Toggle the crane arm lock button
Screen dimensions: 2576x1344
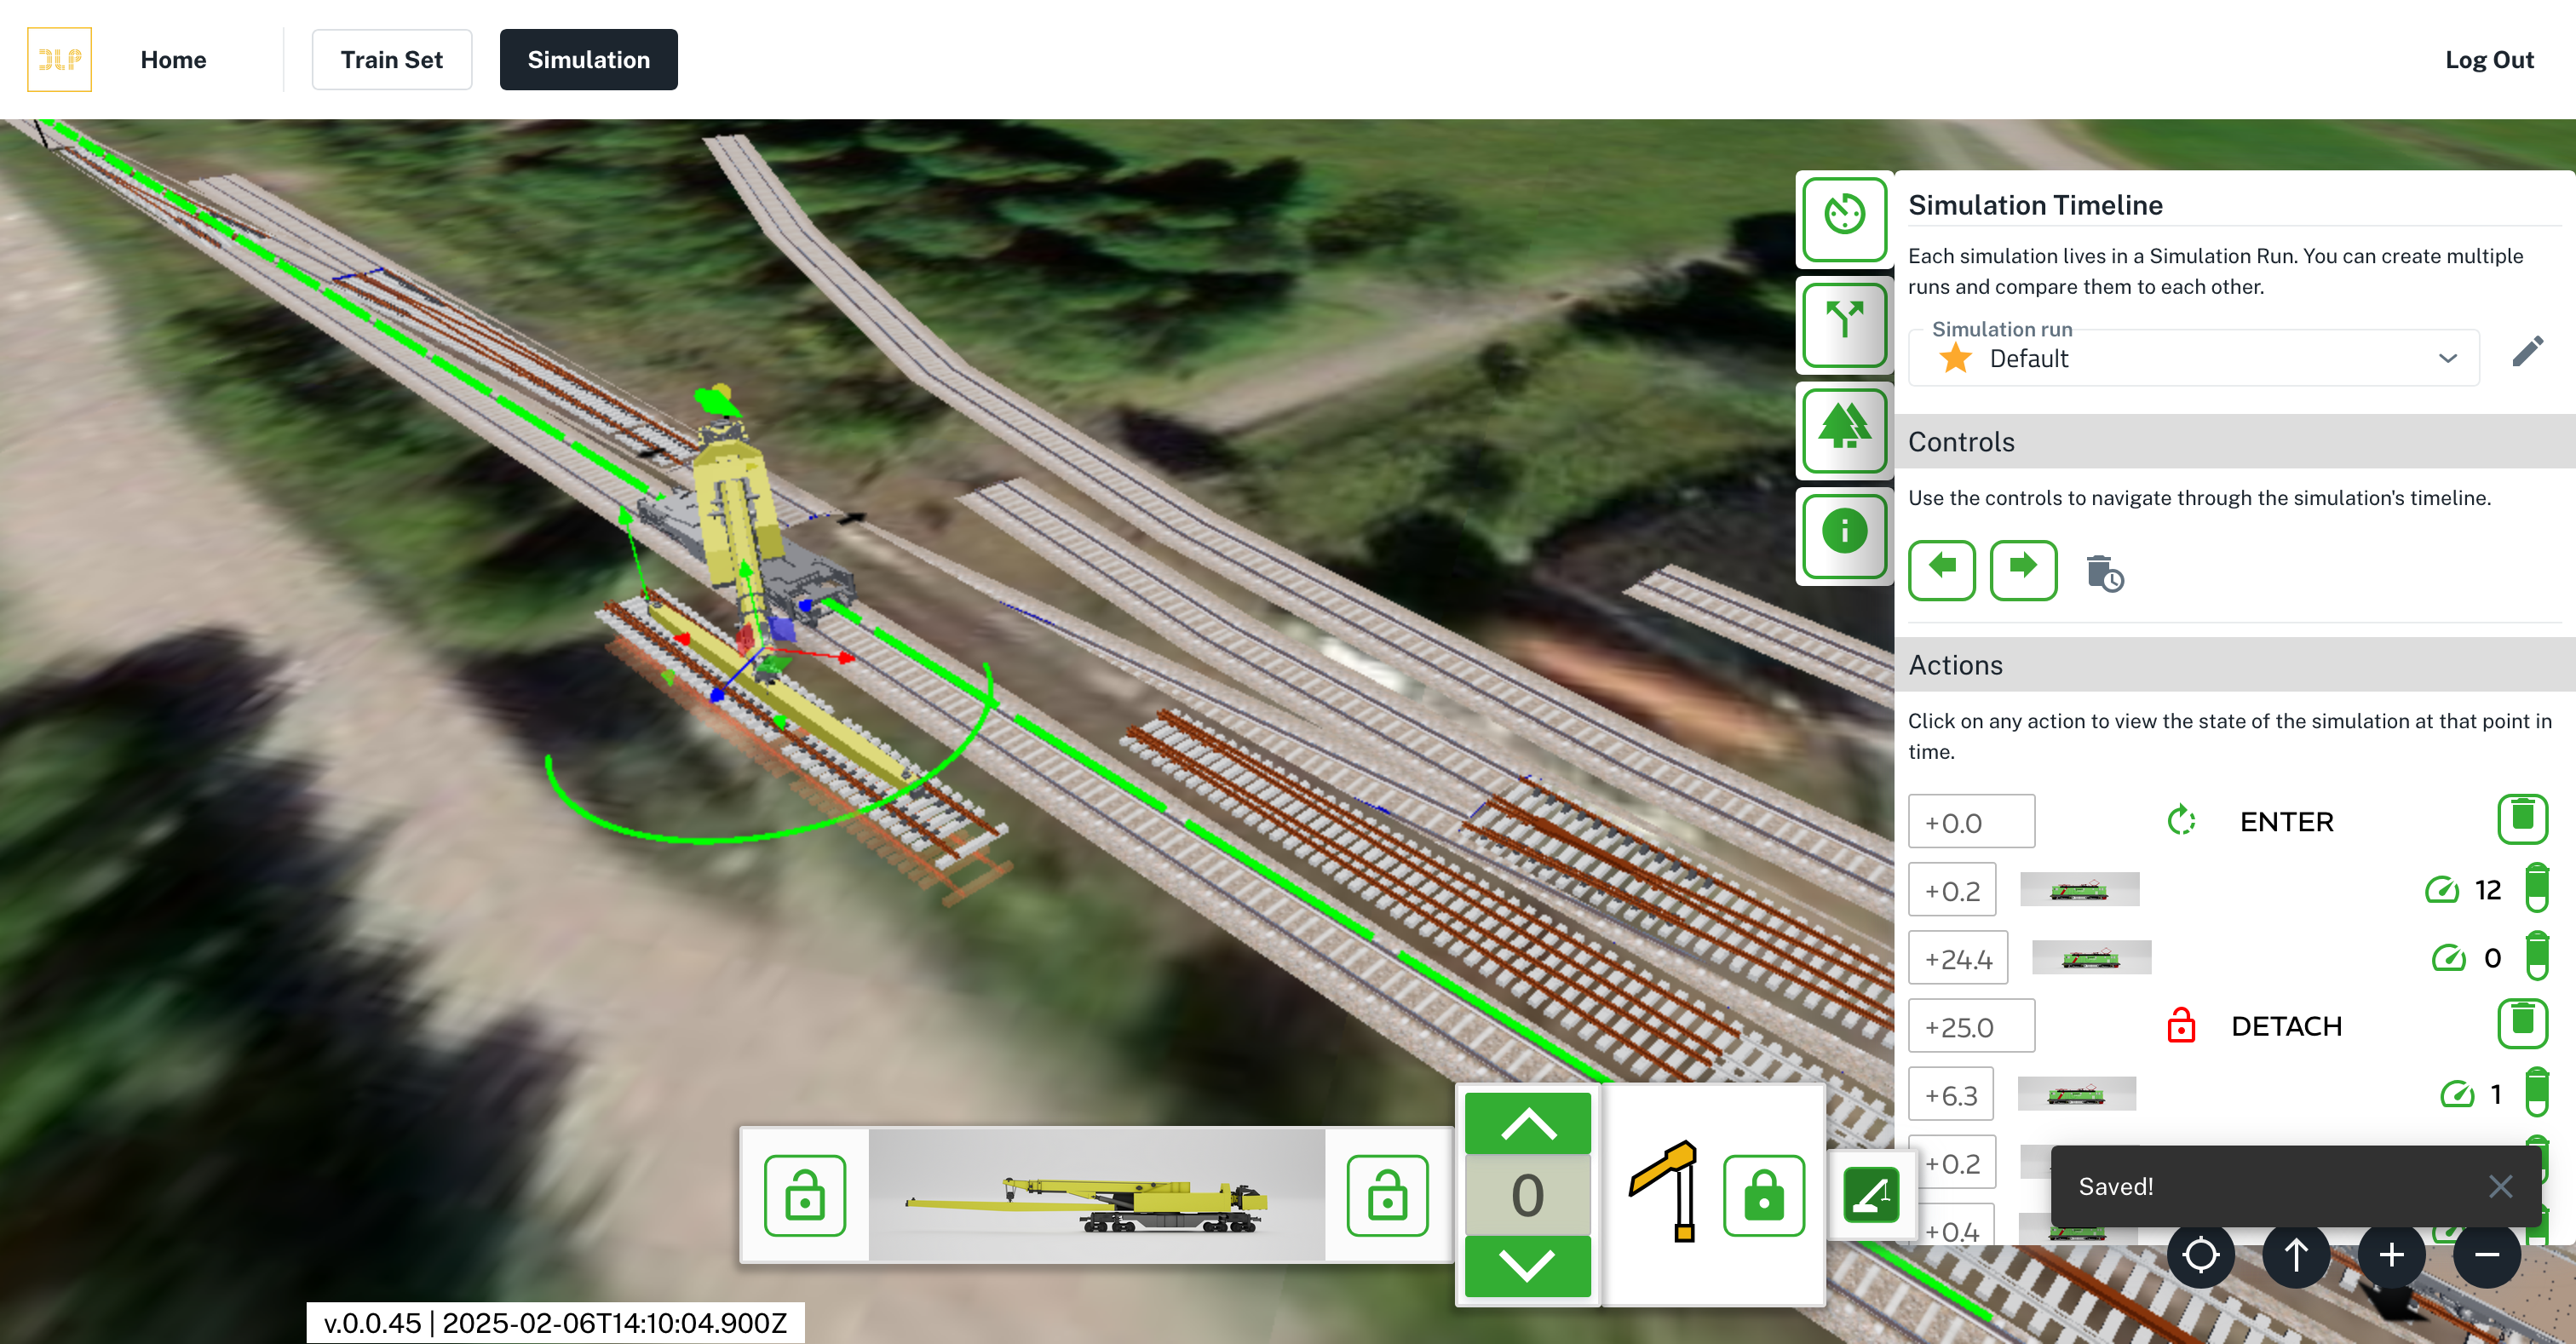(x=1763, y=1195)
